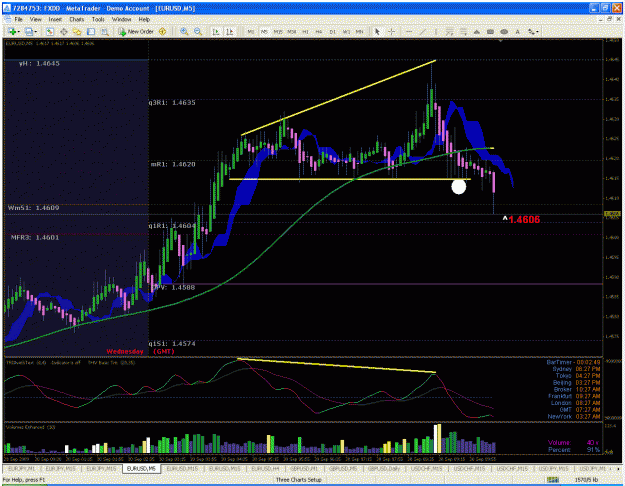Click the mR1: 1.4620 pivot label
The height and width of the screenshot is (486, 625).
click(x=173, y=164)
